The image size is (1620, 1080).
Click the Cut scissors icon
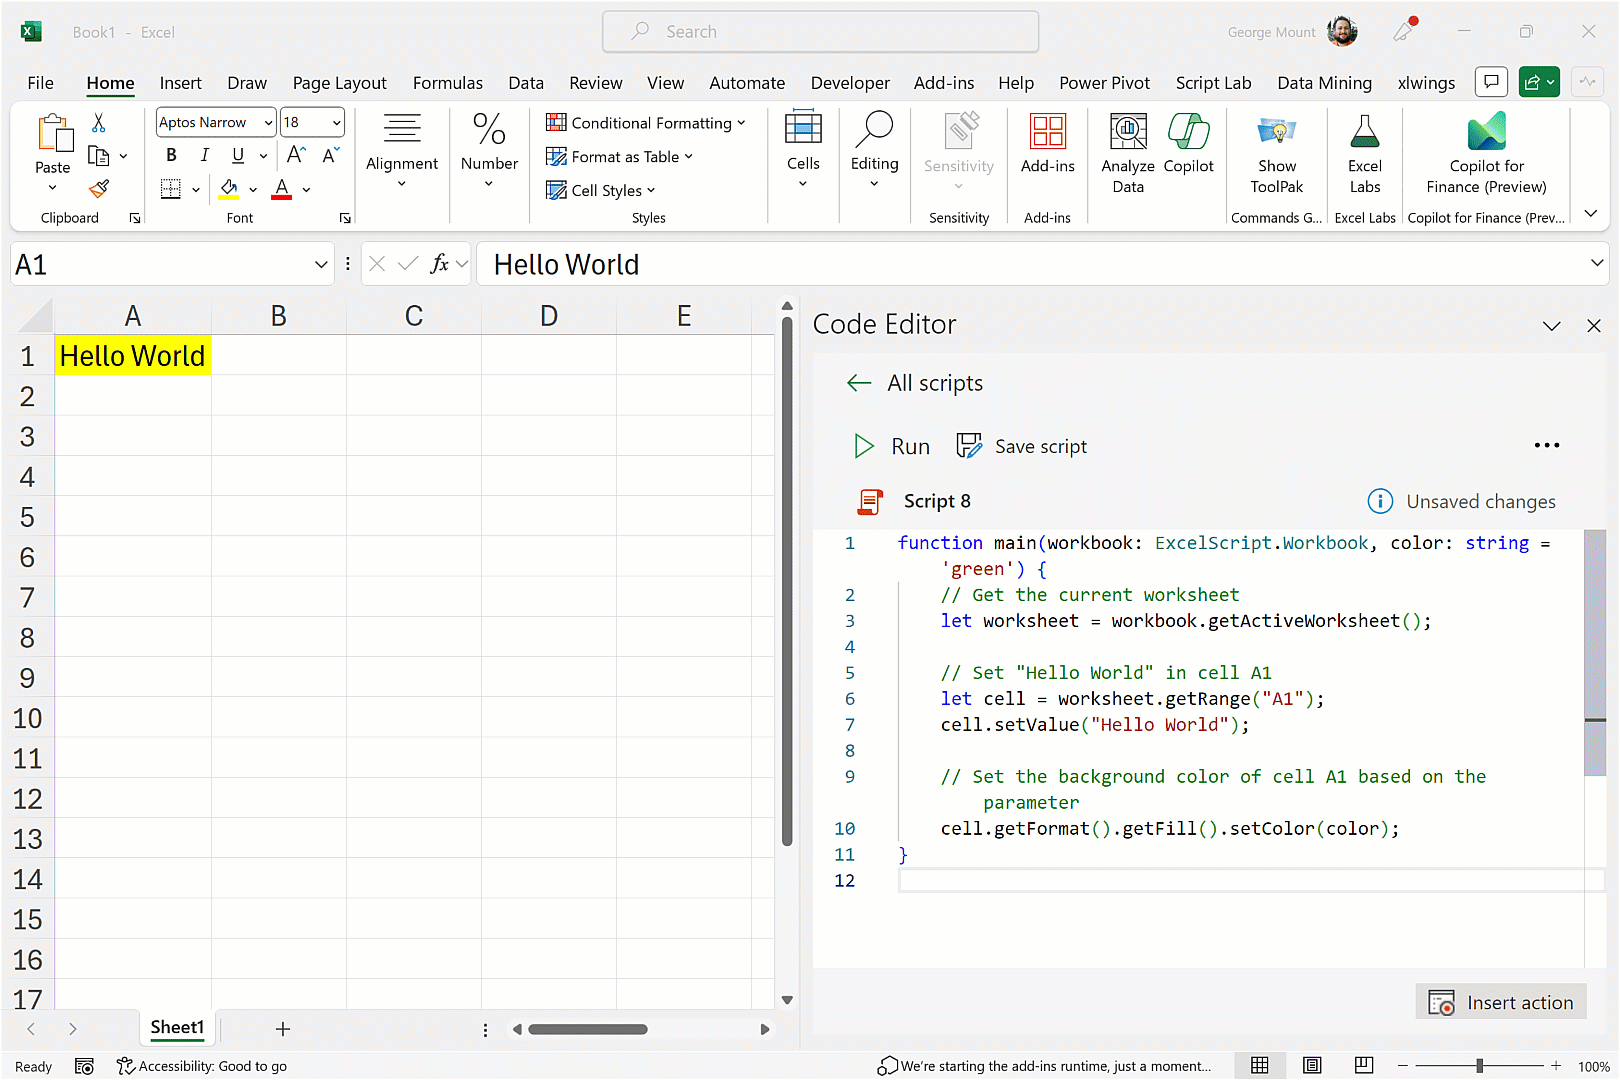click(x=99, y=123)
